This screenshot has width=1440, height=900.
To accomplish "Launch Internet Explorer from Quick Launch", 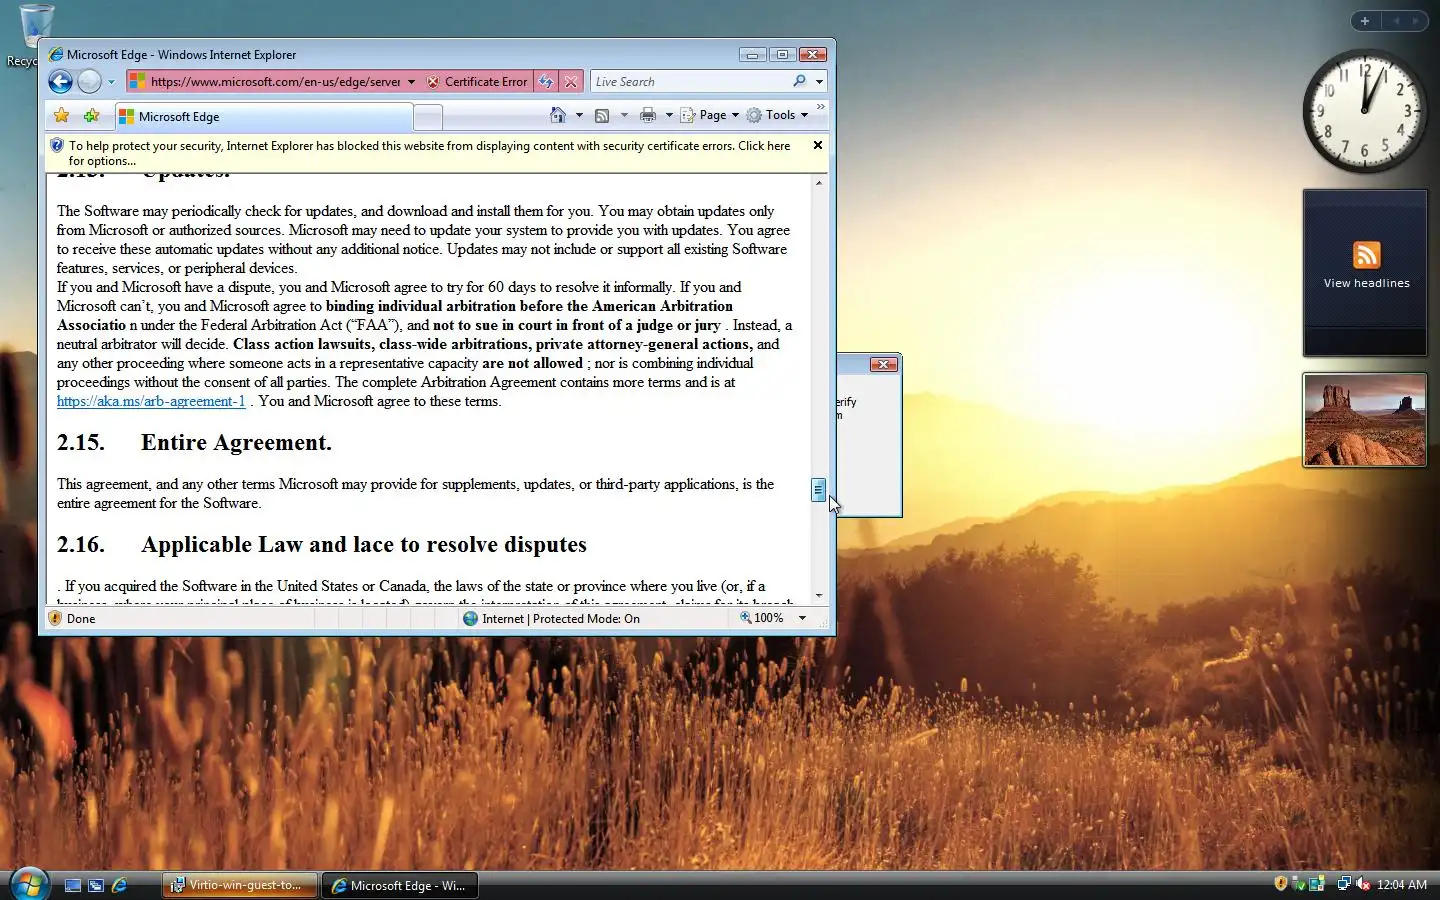I will tap(120, 885).
